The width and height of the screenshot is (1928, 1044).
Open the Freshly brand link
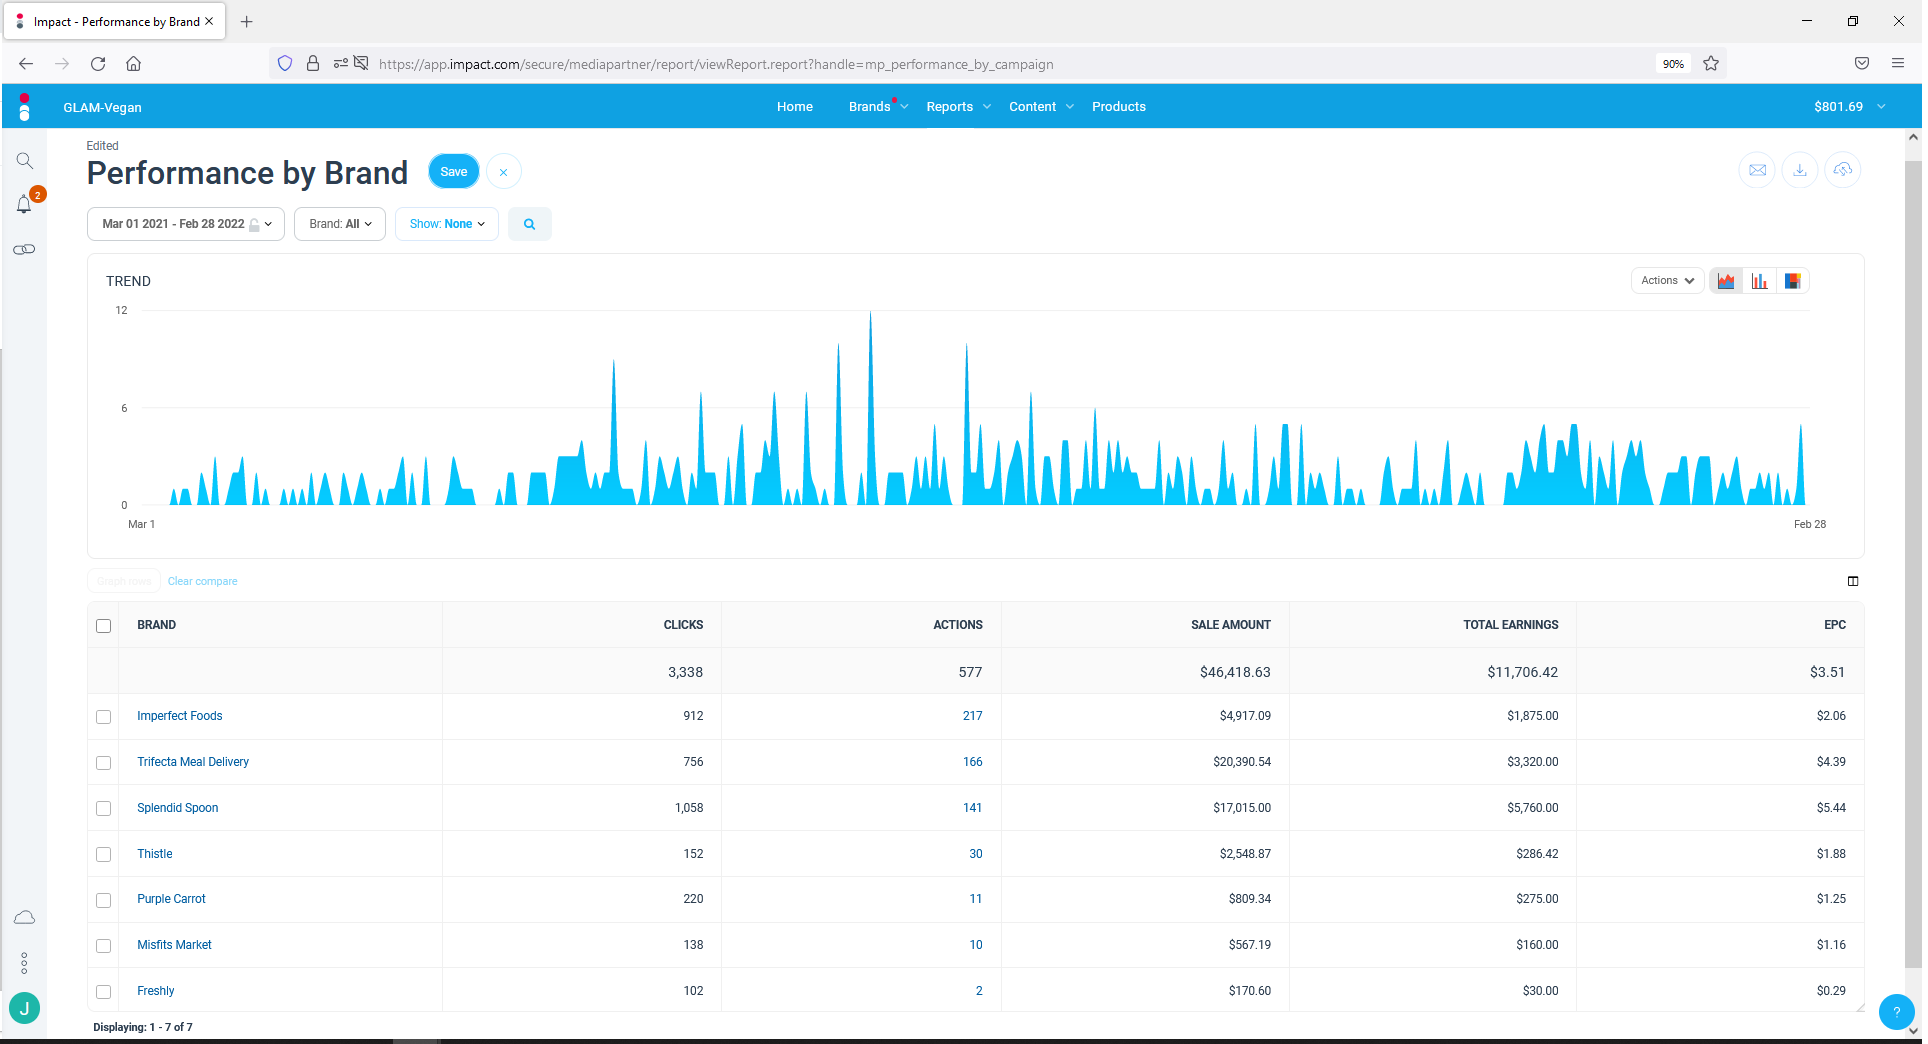156,991
